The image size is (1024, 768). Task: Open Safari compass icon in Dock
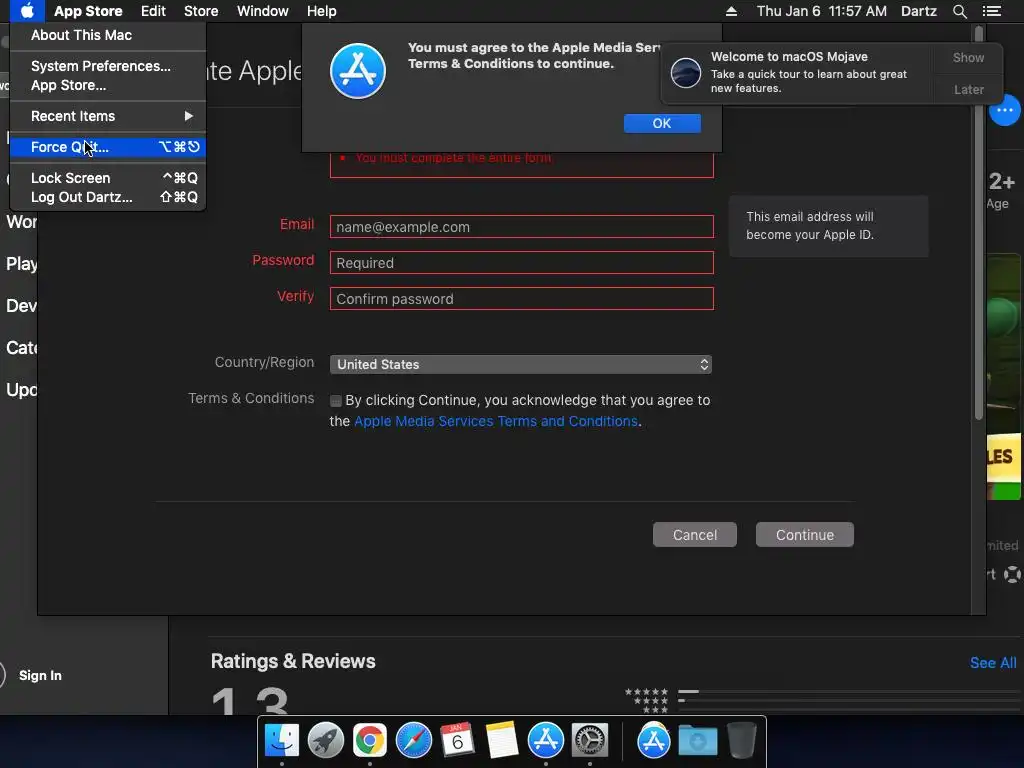pos(413,741)
